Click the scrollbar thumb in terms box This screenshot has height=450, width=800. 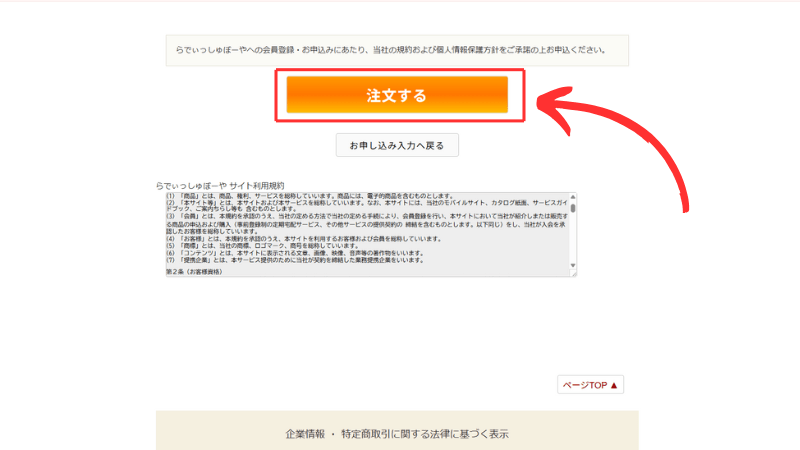coord(574,207)
